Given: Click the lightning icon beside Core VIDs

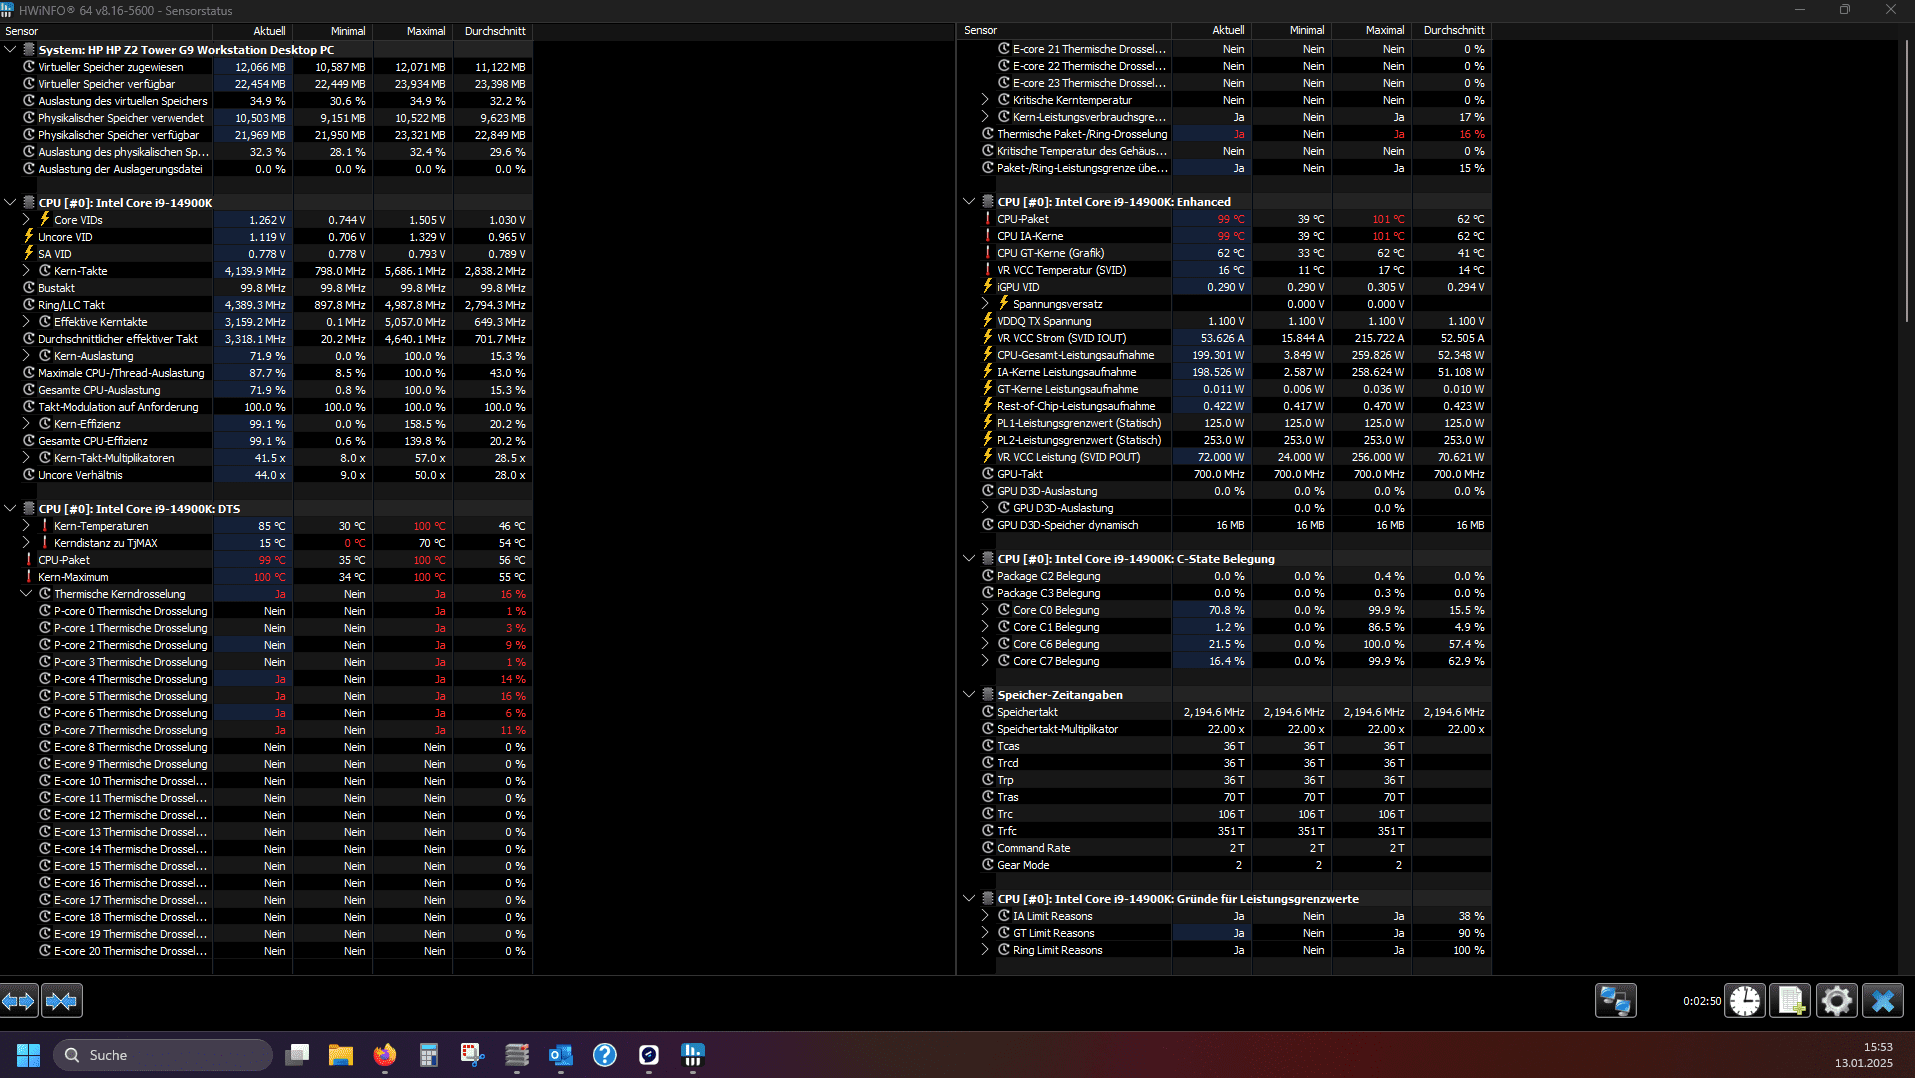Looking at the screenshot, I should [x=45, y=219].
